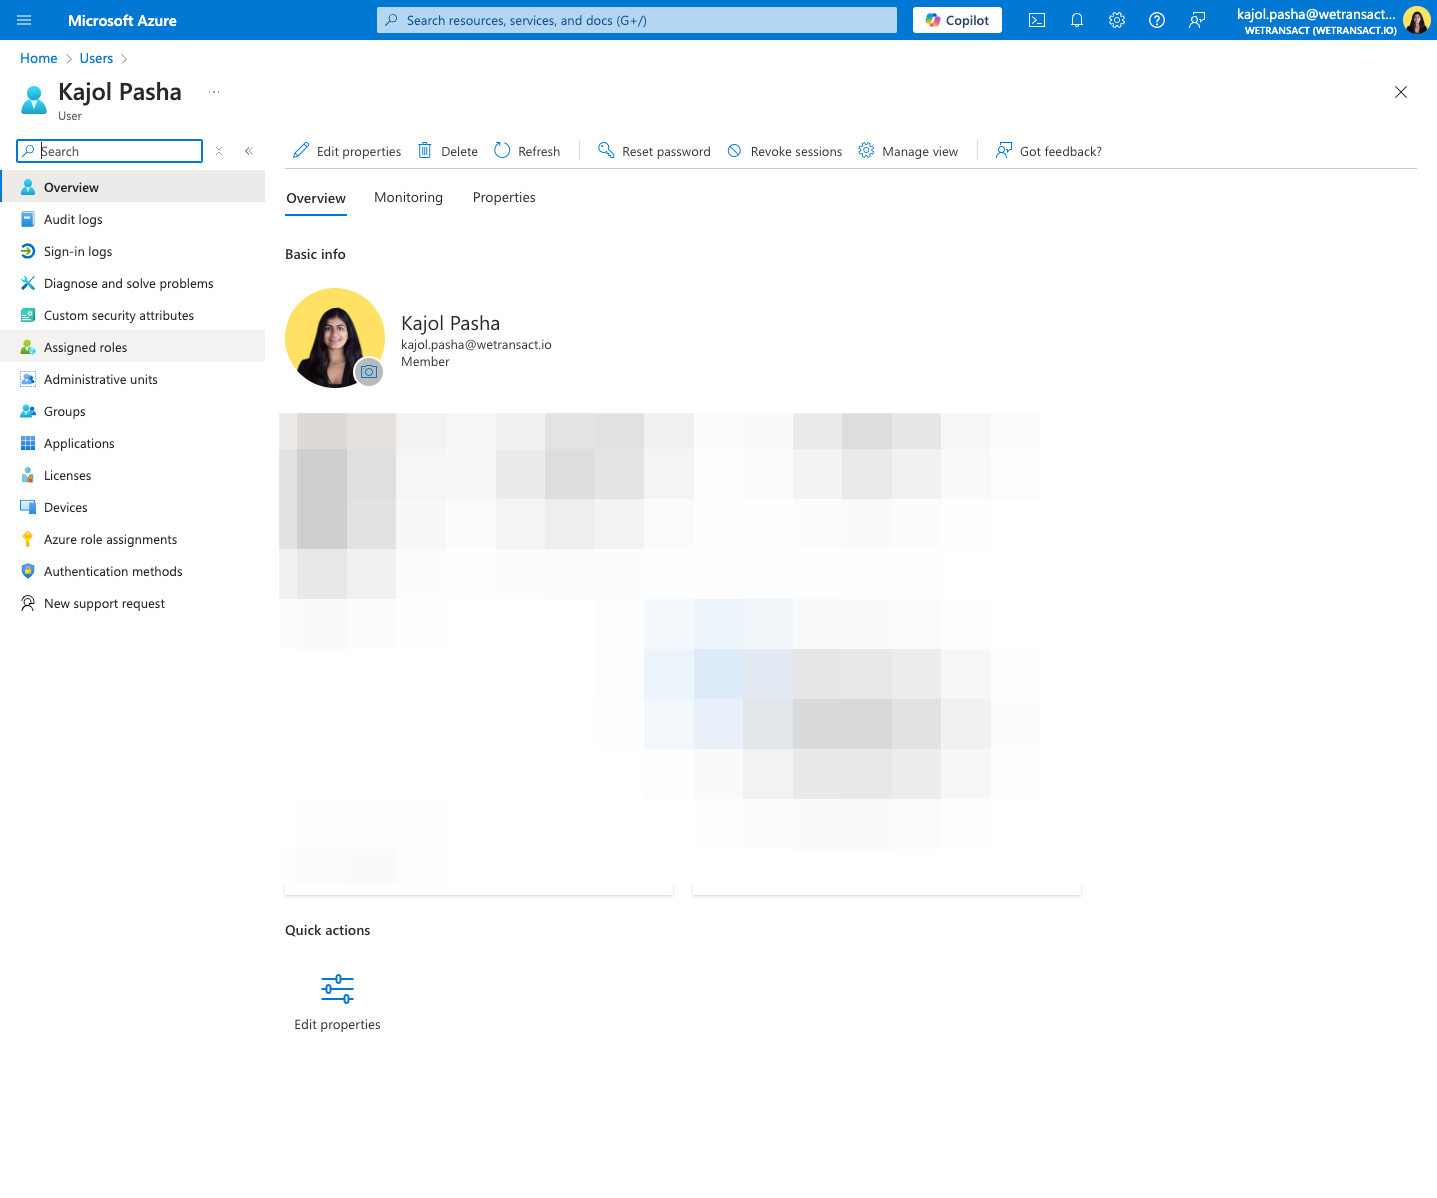Open portal settings gear
This screenshot has height=1198, width=1437.
tap(1117, 20)
